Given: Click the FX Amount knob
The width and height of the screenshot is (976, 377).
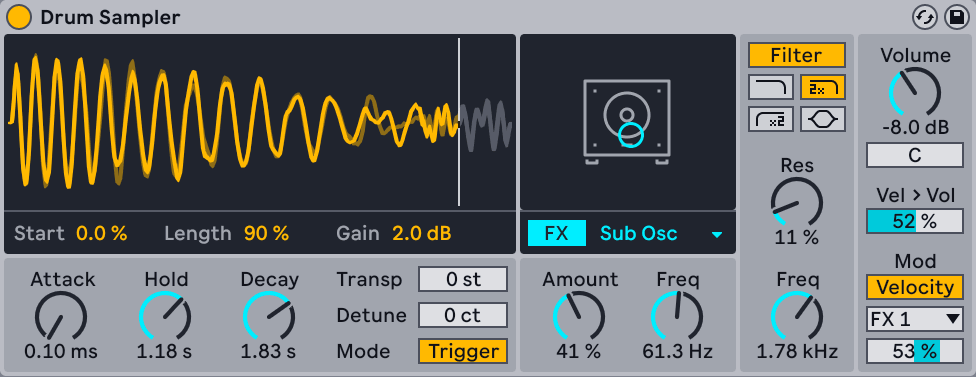Looking at the screenshot, I should tap(579, 316).
